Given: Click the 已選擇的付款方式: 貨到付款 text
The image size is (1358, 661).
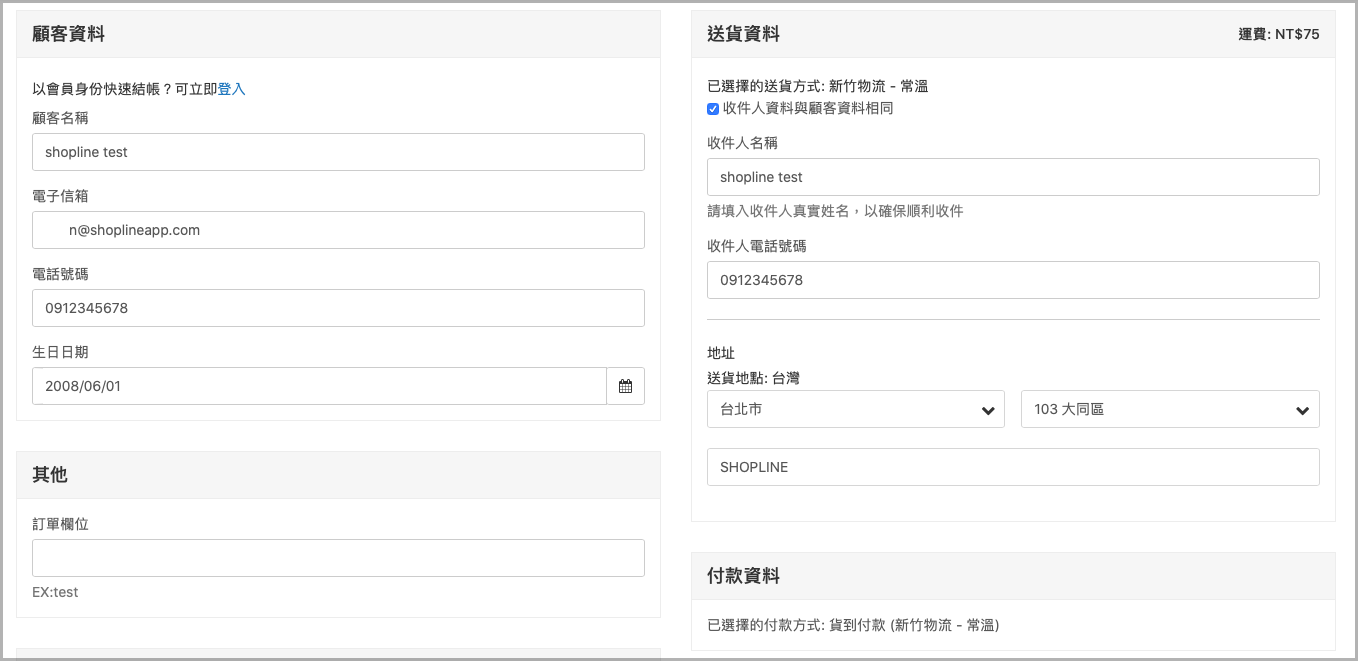Looking at the screenshot, I should (853, 625).
